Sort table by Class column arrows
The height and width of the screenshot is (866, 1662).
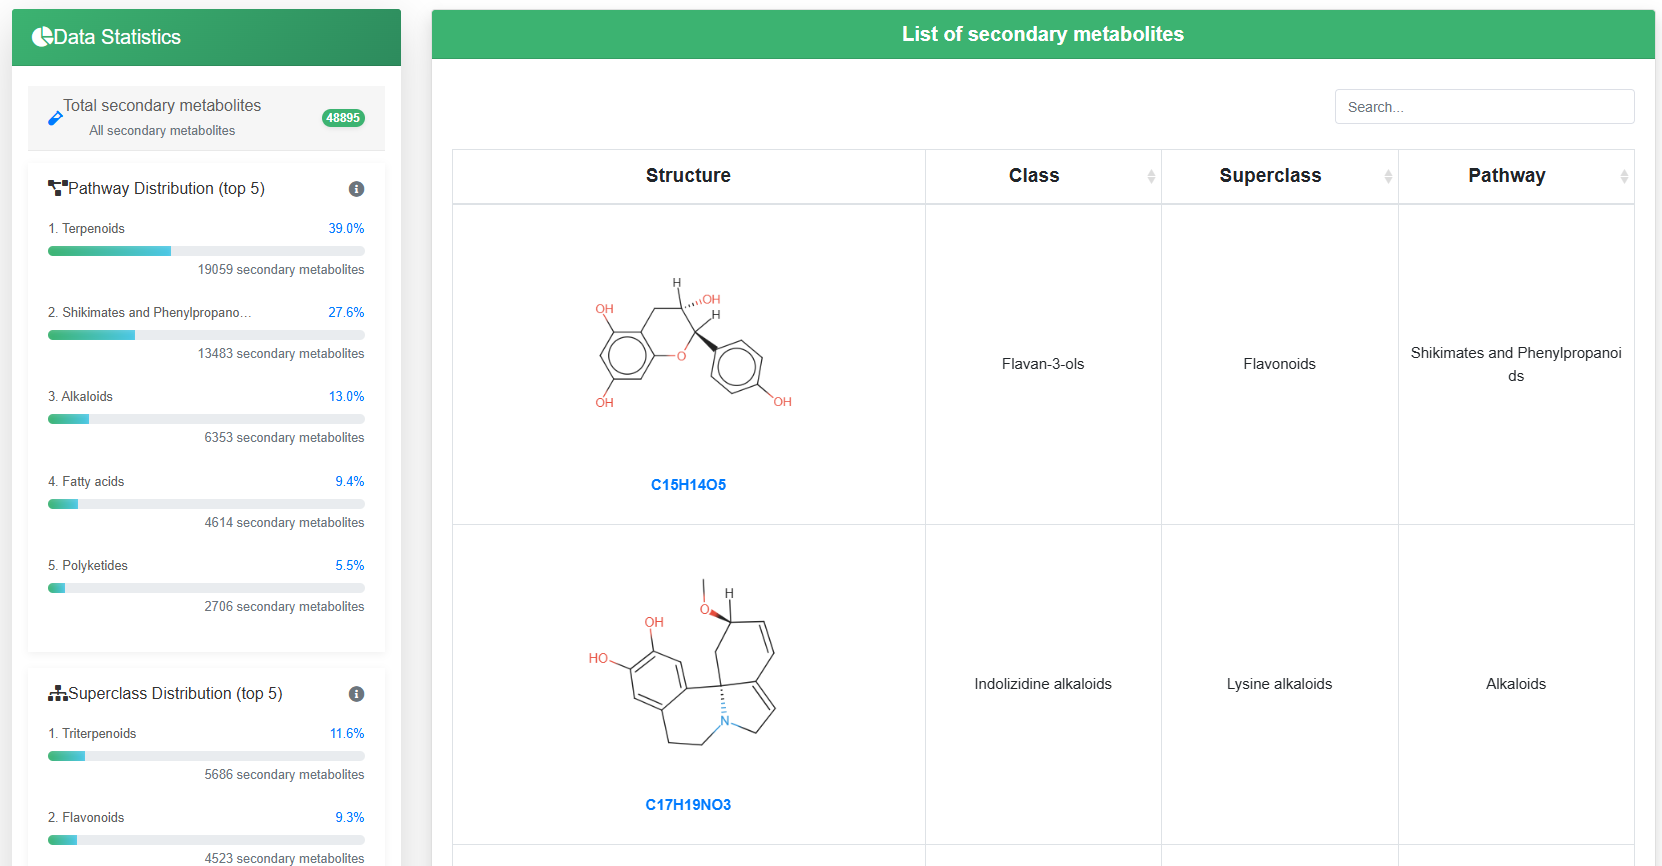tap(1151, 176)
